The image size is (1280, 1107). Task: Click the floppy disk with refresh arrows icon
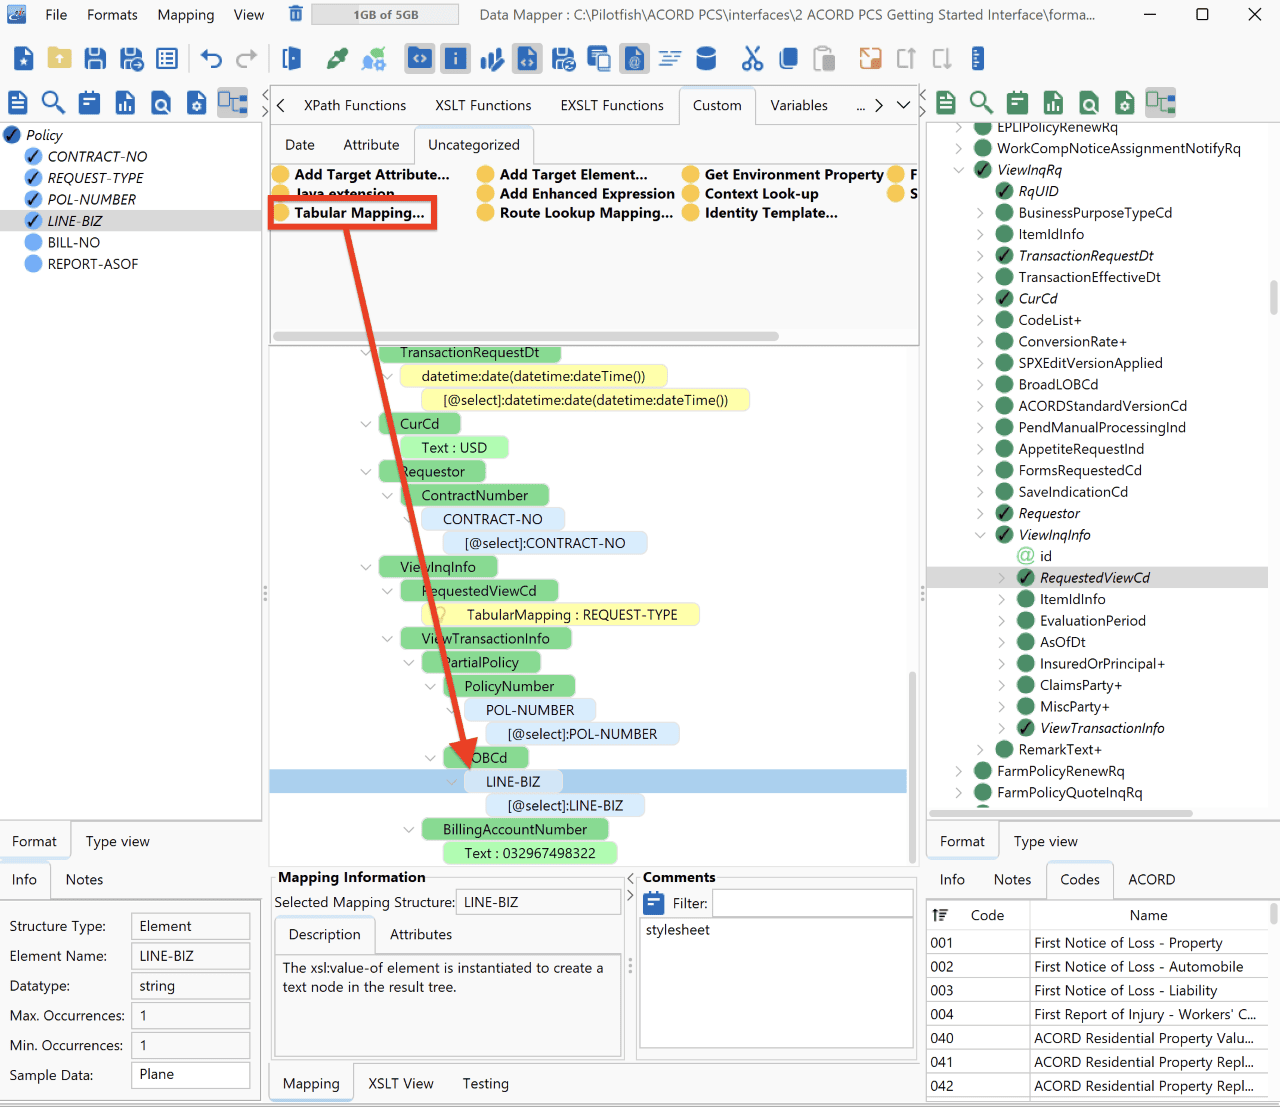[x=563, y=59]
